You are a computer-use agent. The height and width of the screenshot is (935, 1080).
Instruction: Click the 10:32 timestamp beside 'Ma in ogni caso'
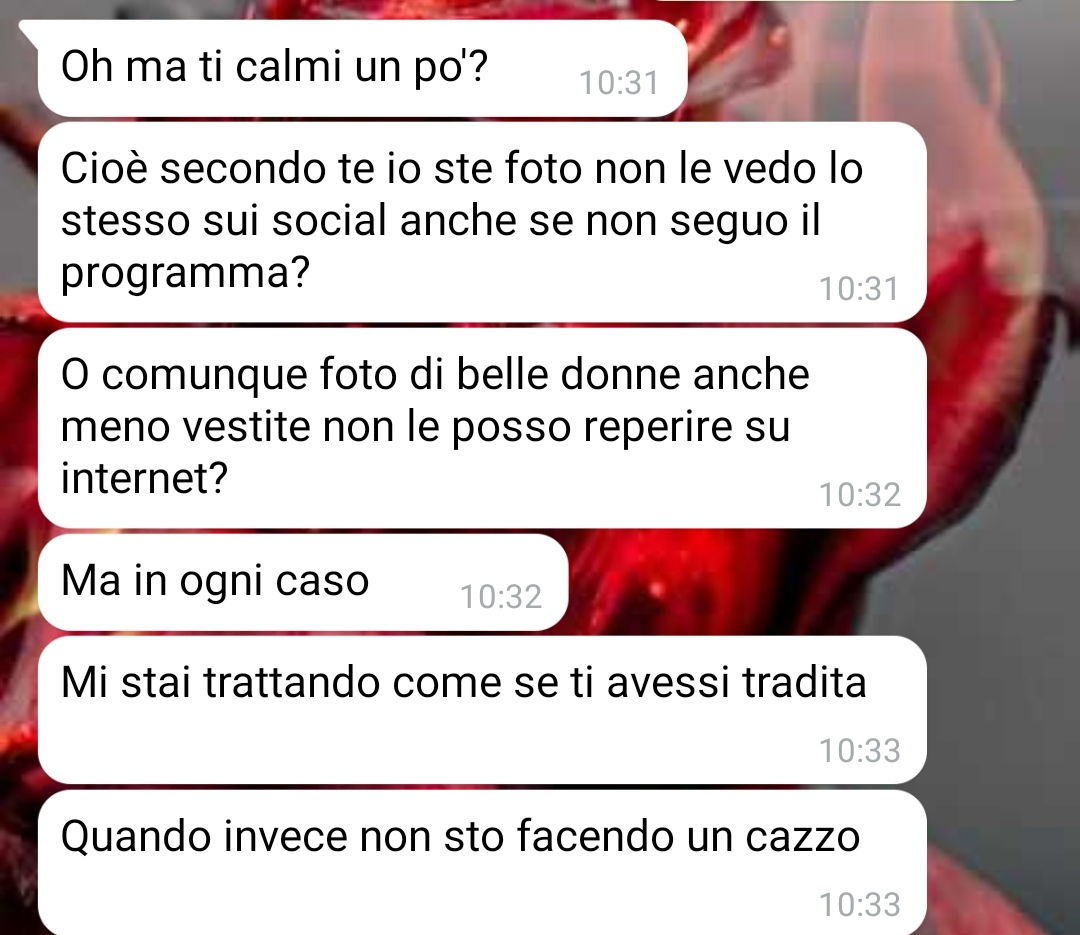pos(501,597)
